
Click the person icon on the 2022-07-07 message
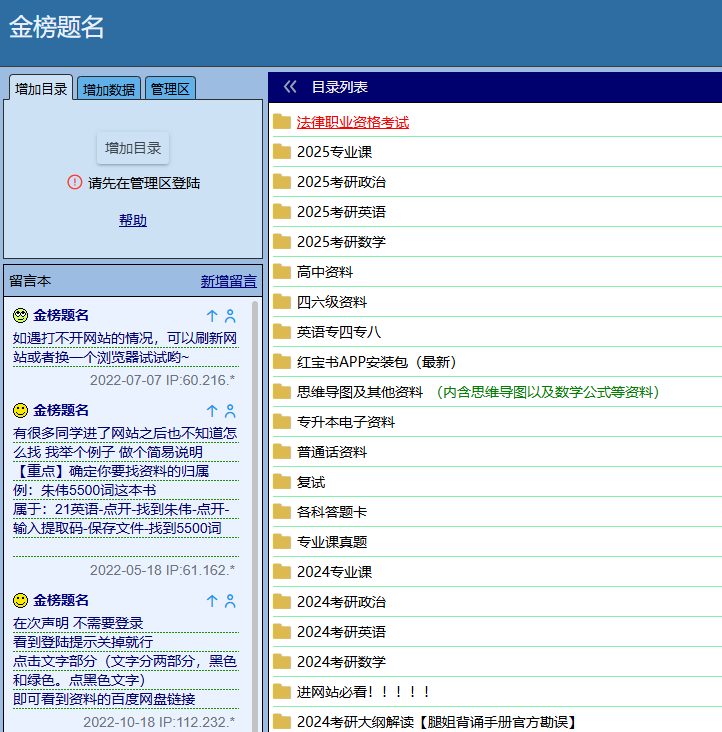pos(230,316)
